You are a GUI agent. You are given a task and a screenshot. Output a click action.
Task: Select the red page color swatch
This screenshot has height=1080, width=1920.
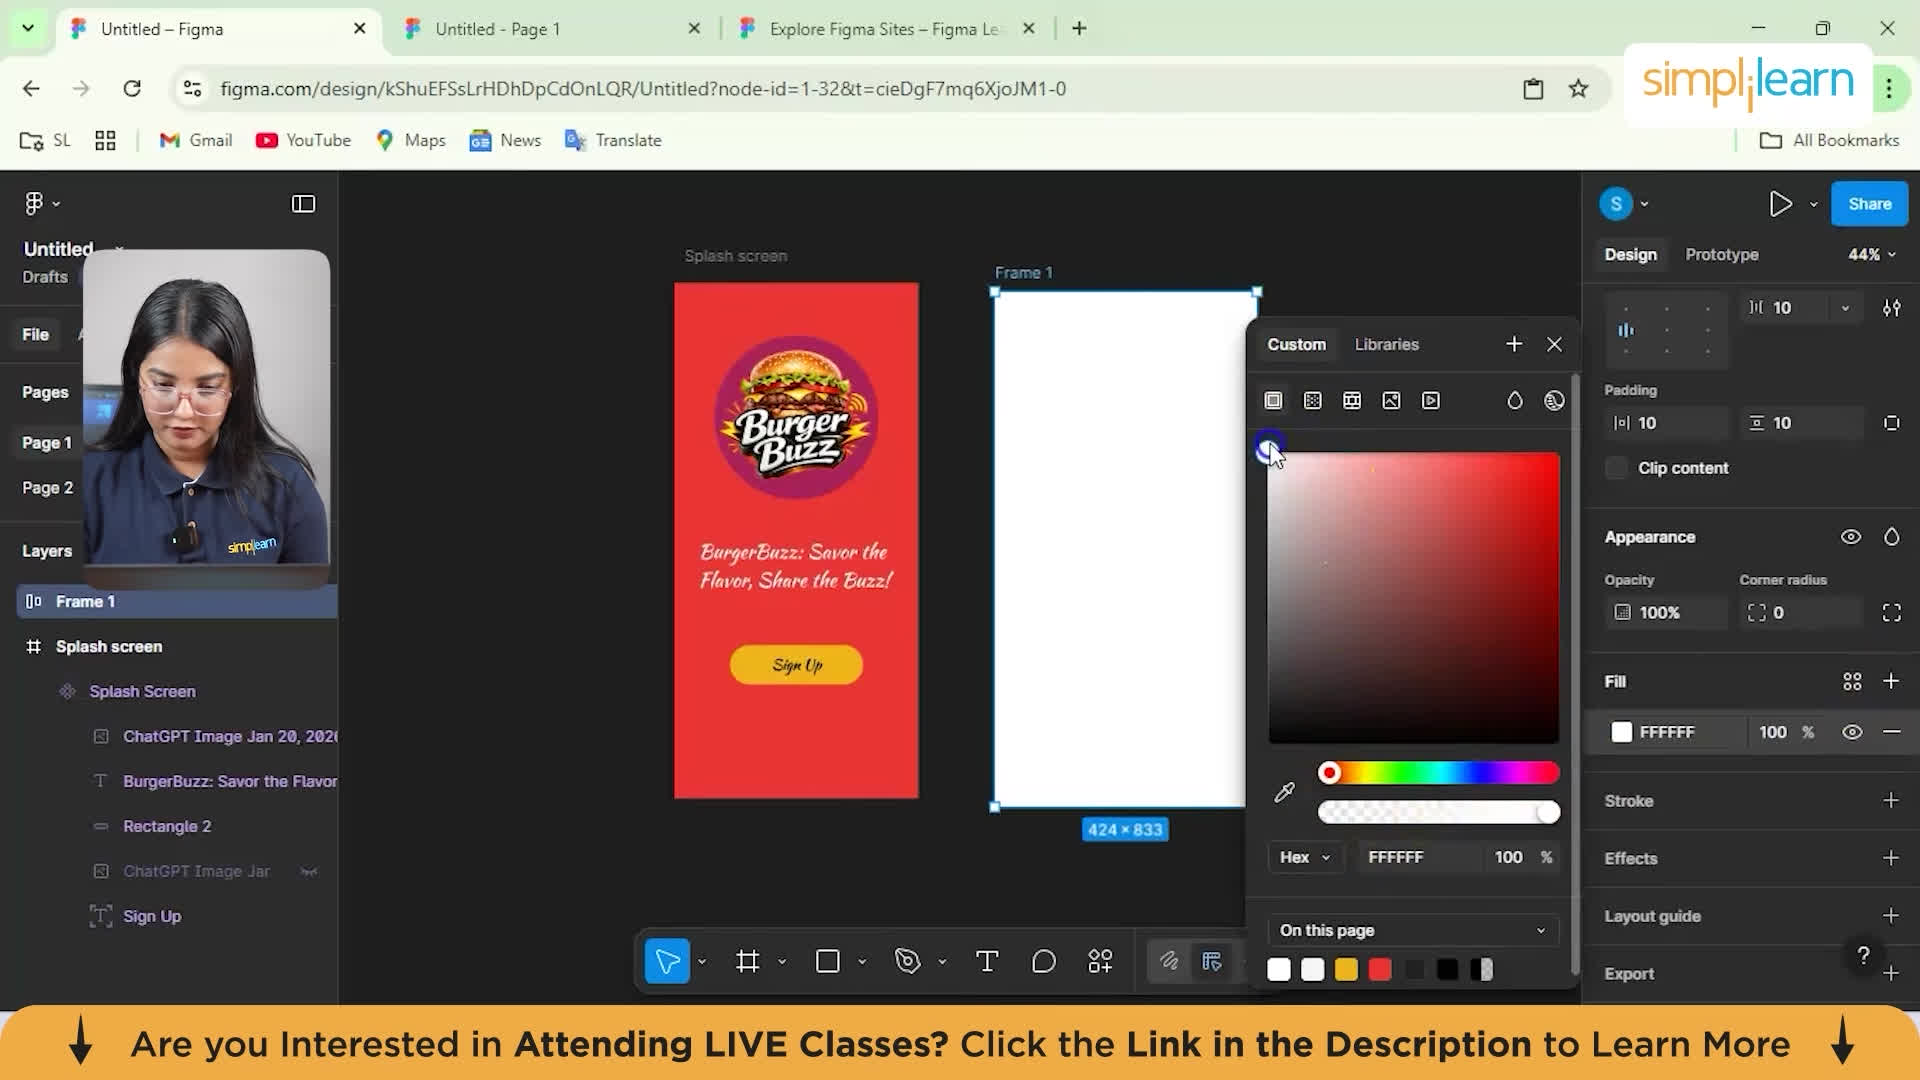(1380, 969)
